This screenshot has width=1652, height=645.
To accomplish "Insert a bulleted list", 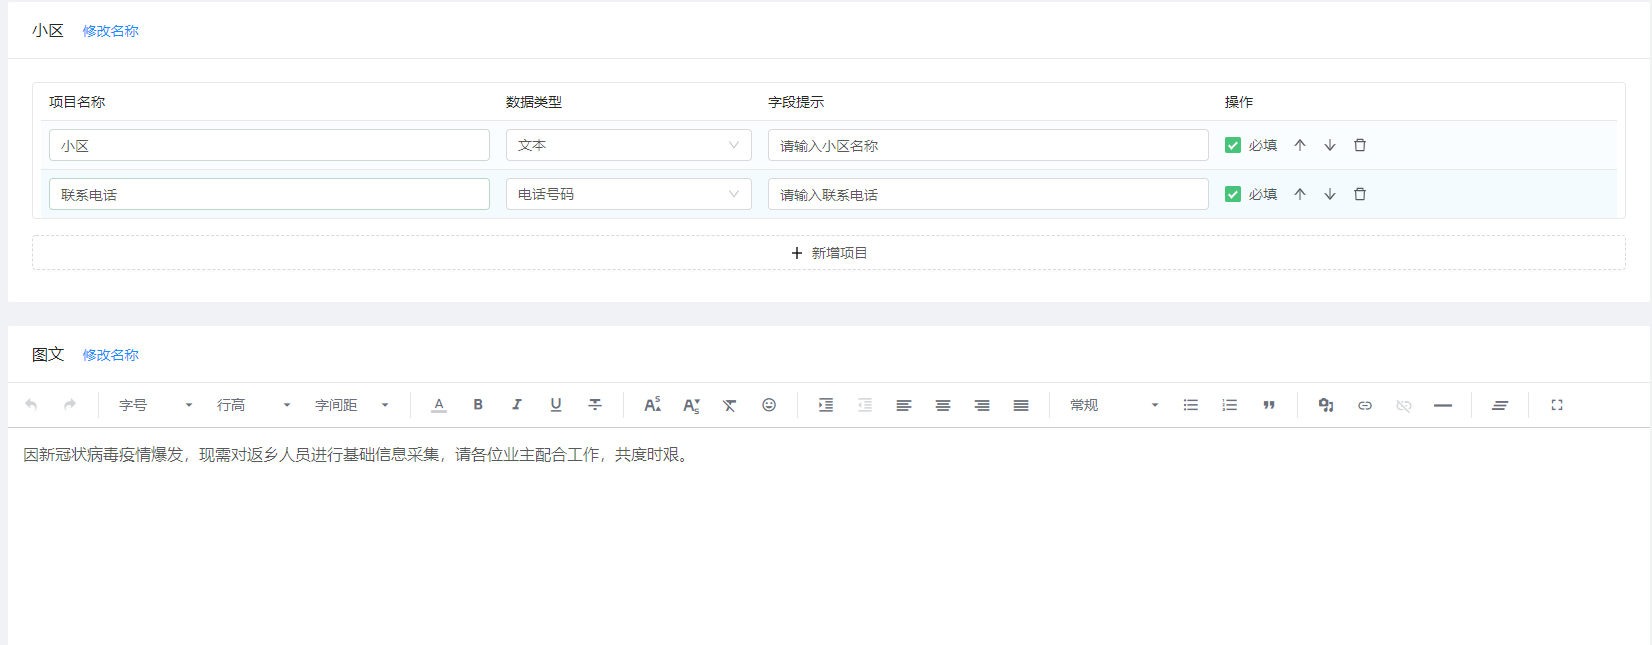I will point(1191,405).
